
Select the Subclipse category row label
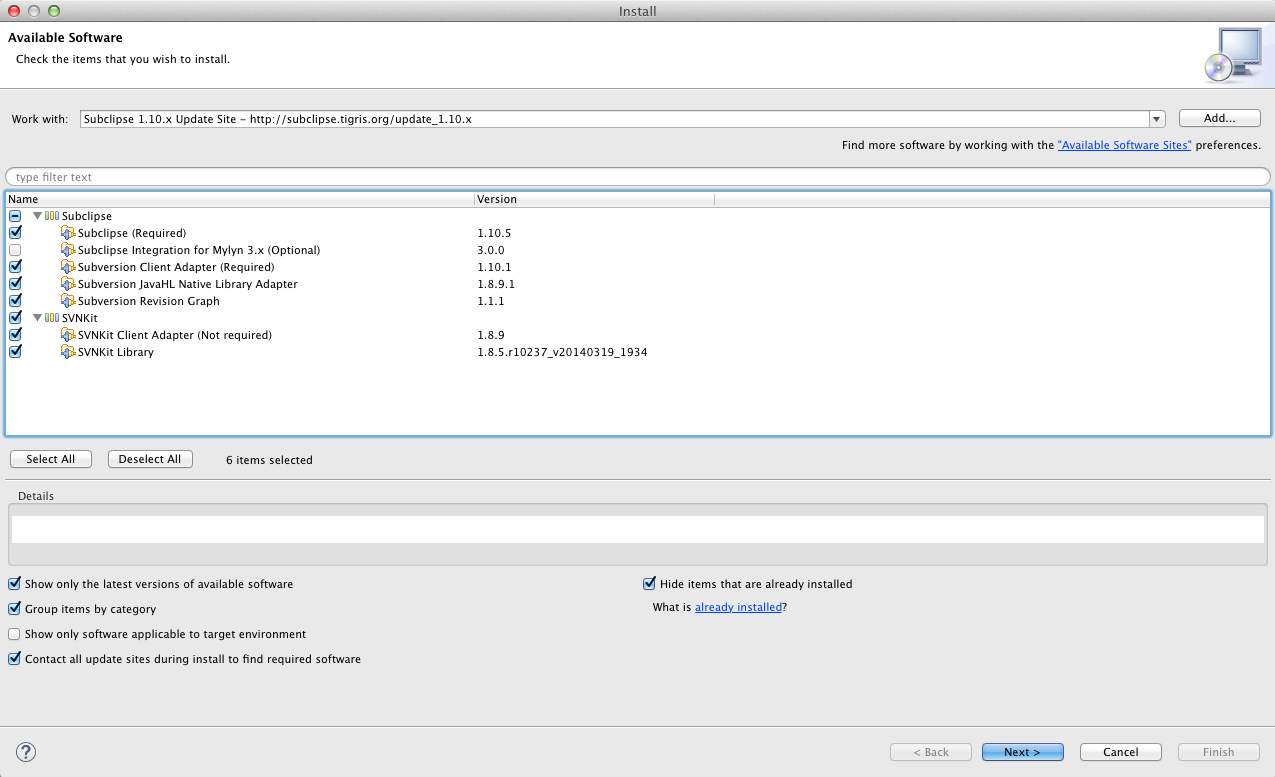click(x=87, y=216)
